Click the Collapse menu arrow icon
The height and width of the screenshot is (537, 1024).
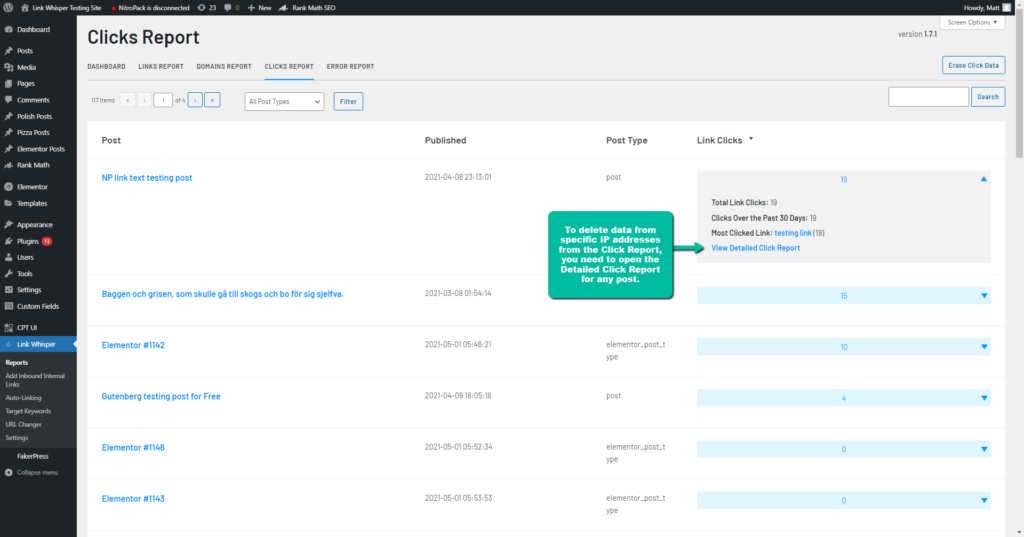click(x=8, y=472)
